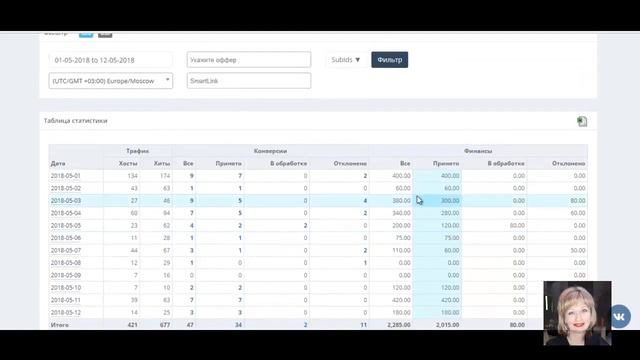Click the 110.00 finance cell
Viewport: 640px width, 360px height.
pyautogui.click(x=401, y=250)
